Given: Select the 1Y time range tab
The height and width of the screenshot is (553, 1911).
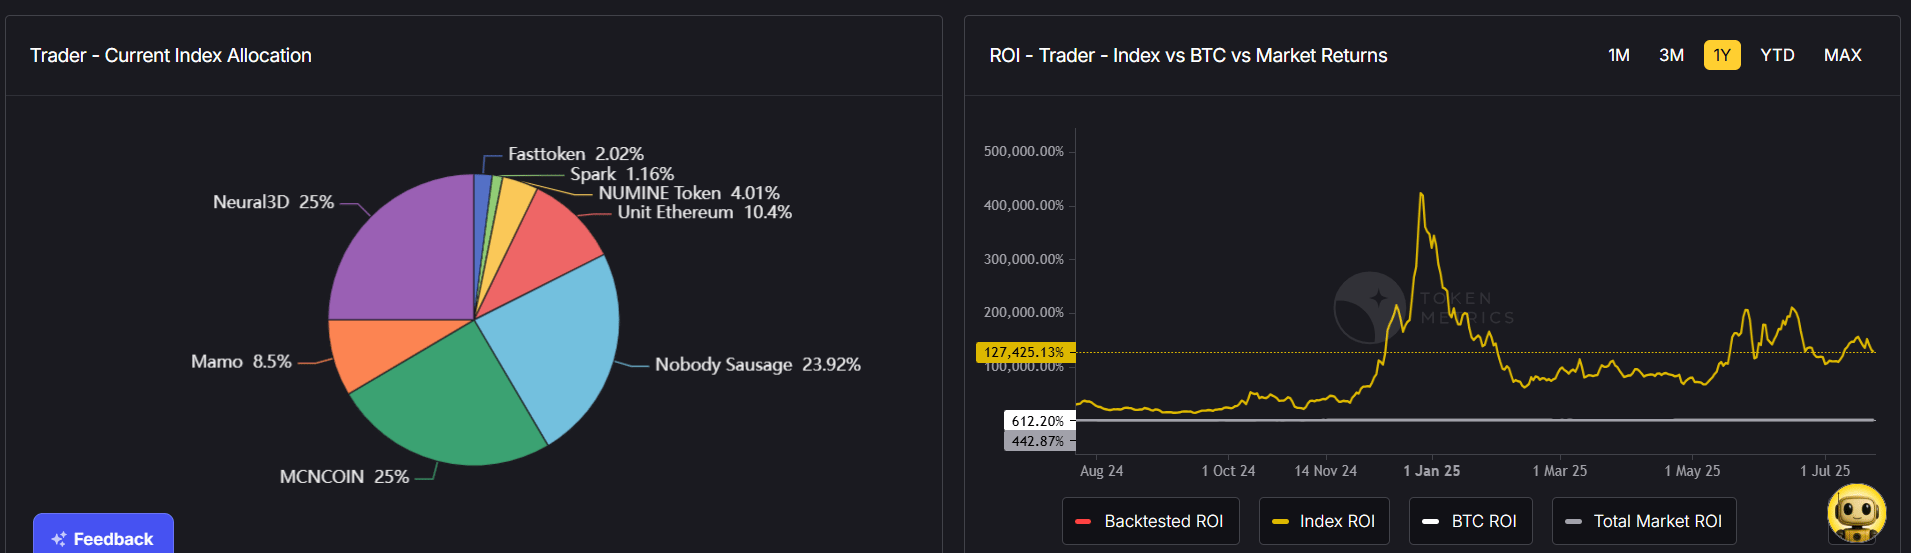Looking at the screenshot, I should [x=1721, y=55].
